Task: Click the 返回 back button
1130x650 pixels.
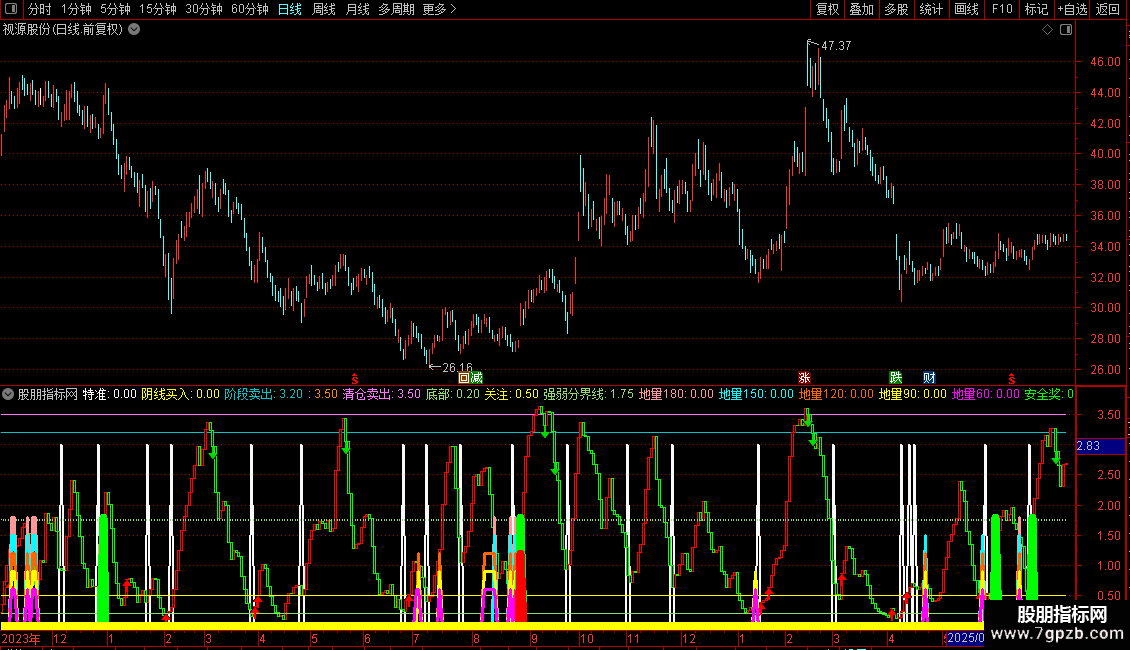Action: 1108,9
